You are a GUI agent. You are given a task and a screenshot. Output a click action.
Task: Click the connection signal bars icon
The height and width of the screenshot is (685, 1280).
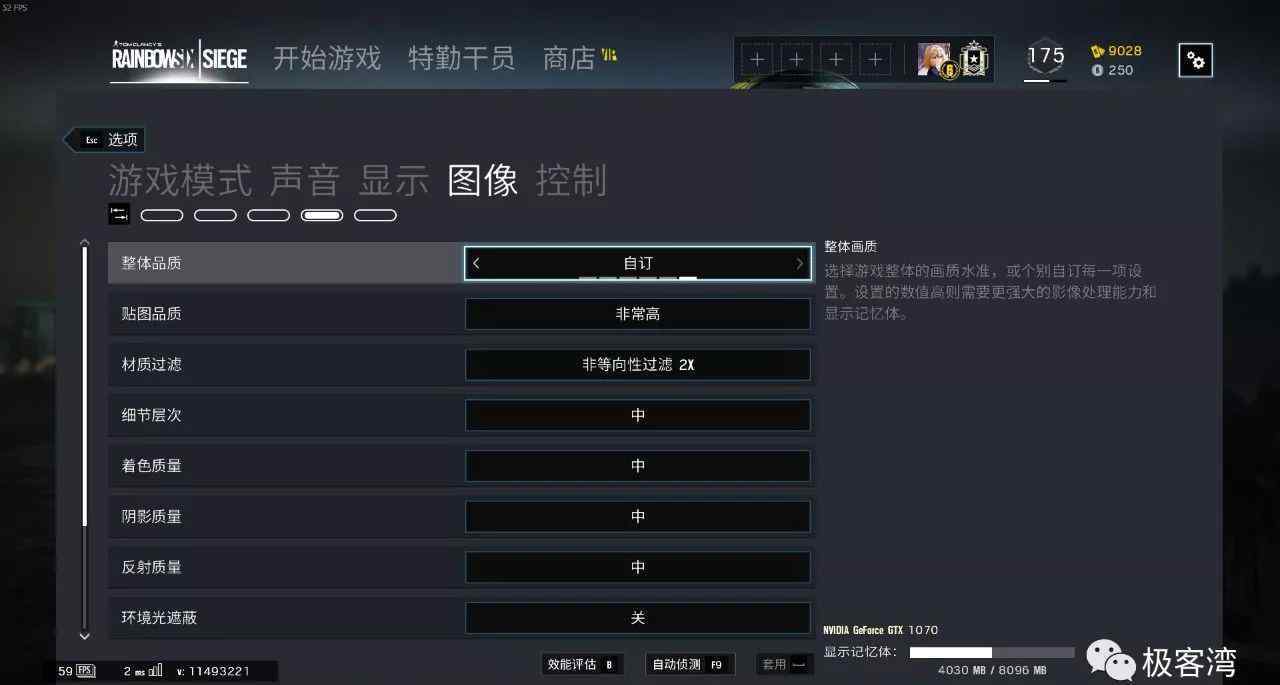[x=155, y=670]
